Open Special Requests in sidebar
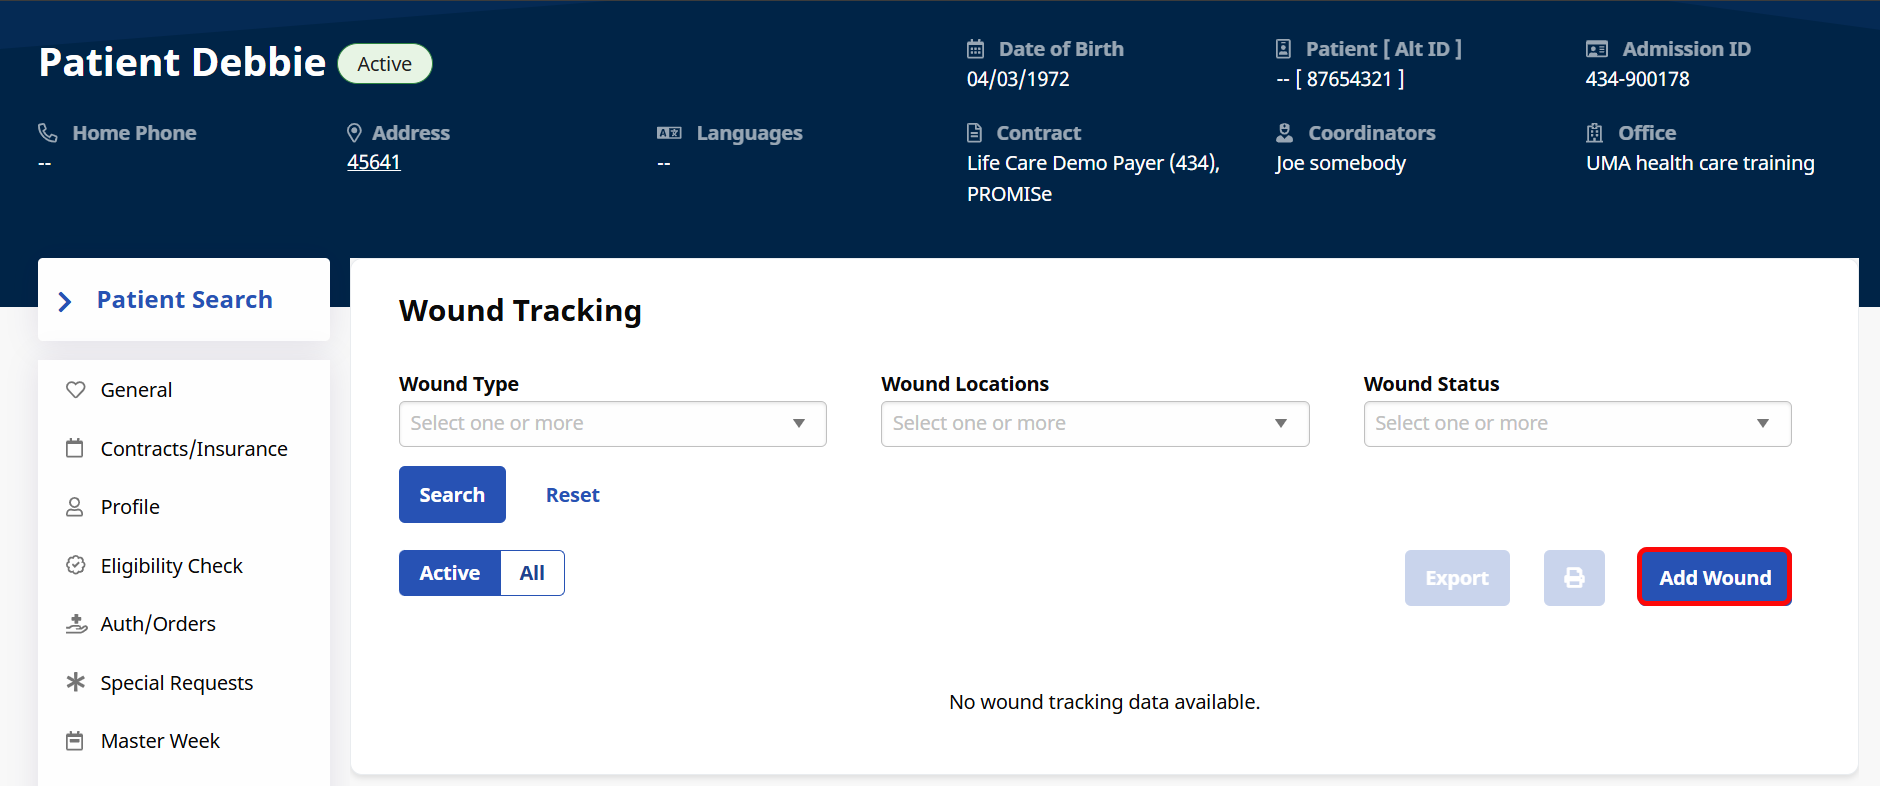1880x786 pixels. [x=177, y=683]
